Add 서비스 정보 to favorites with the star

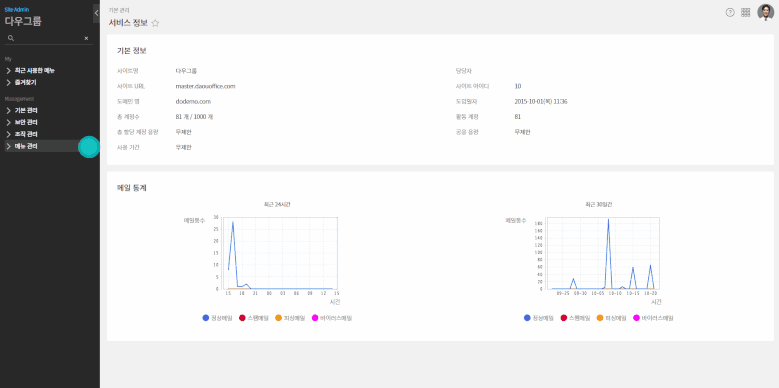[x=155, y=23]
